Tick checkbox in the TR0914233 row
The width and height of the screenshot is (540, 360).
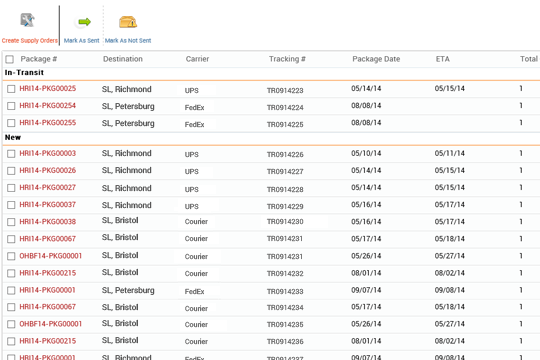11,290
